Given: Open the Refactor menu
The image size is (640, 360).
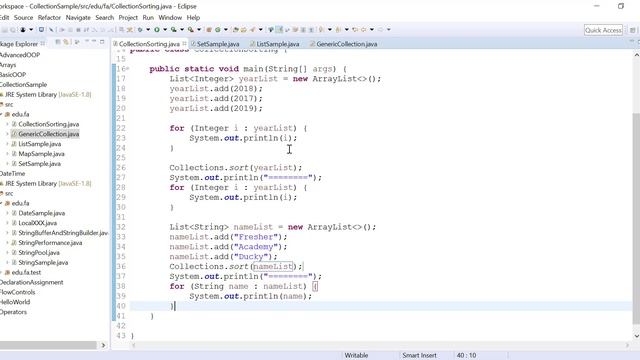Looking at the screenshot, I should pos(49,18).
